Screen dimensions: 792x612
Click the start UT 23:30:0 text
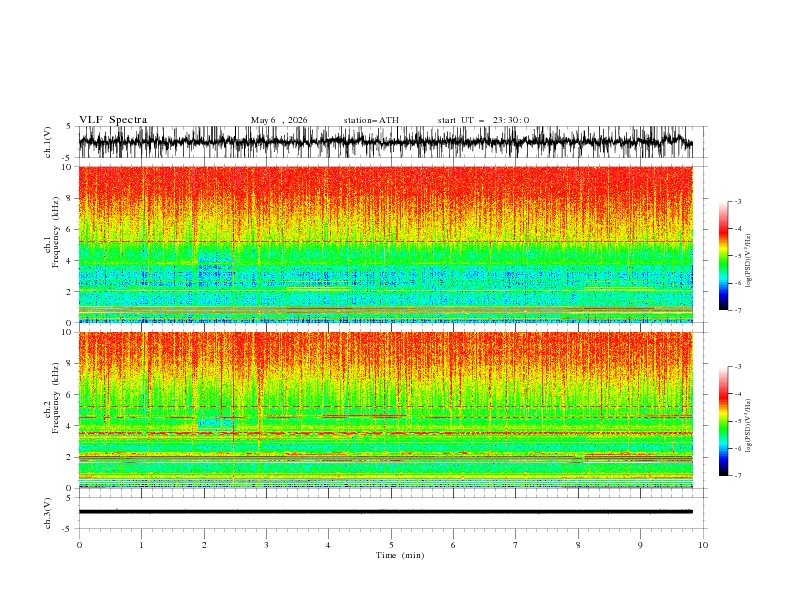pos(483,120)
